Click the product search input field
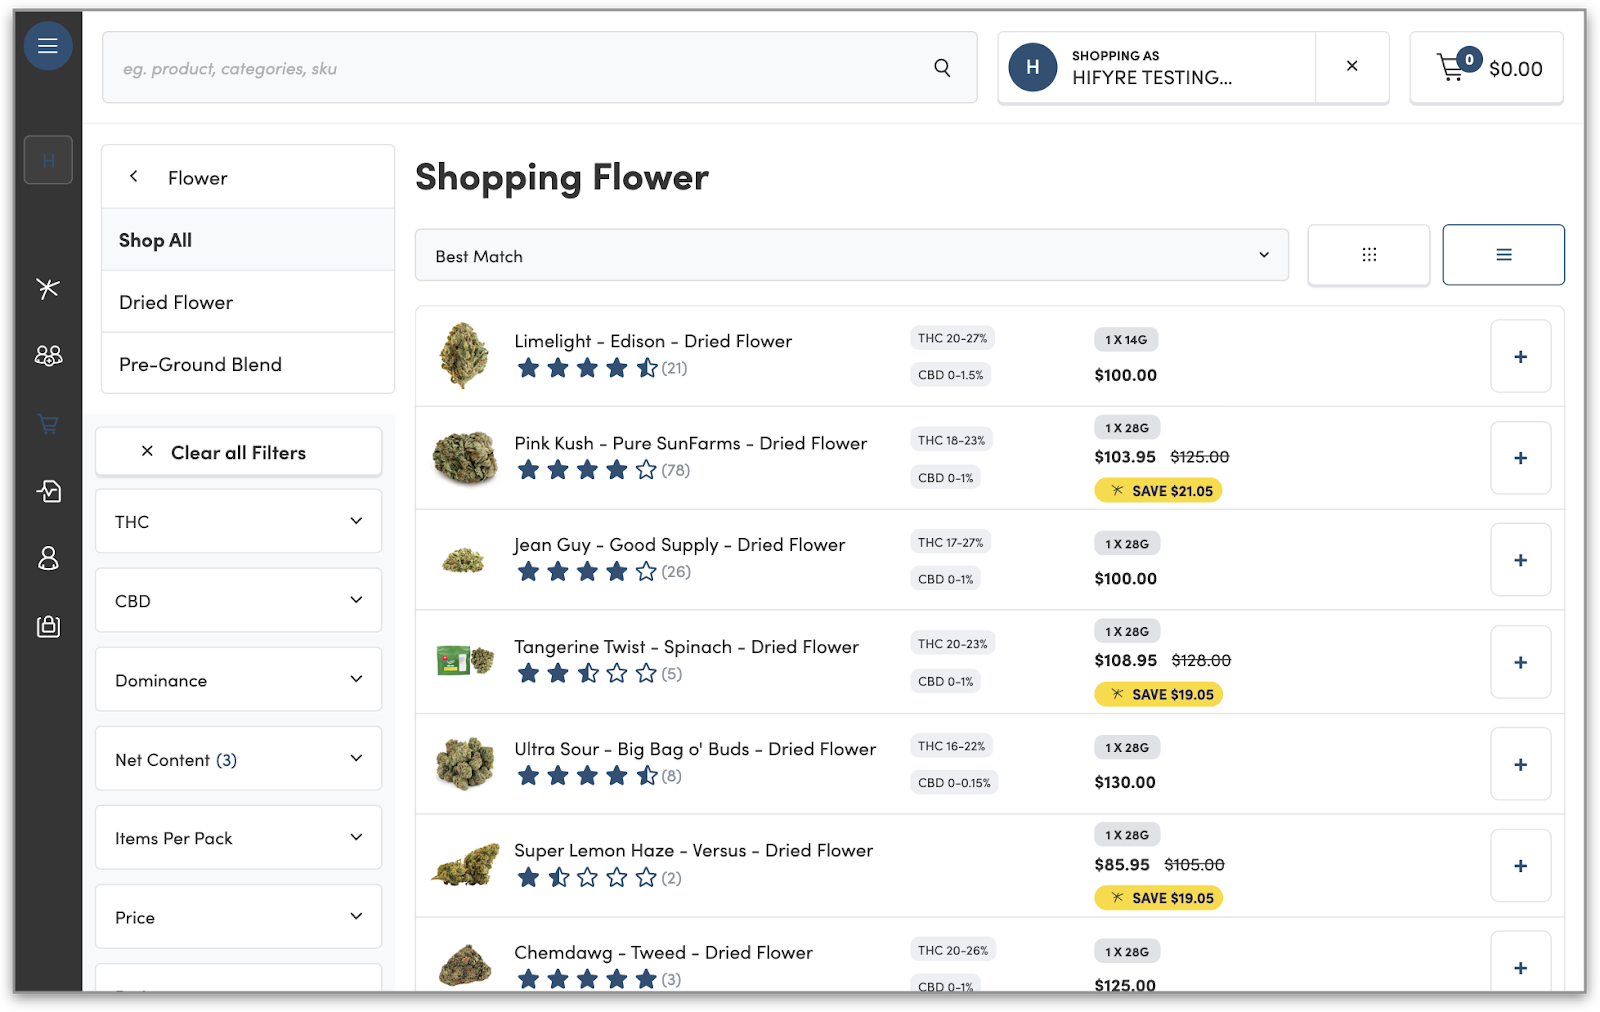Image resolution: width=1600 pixels, height=1012 pixels. [520, 68]
